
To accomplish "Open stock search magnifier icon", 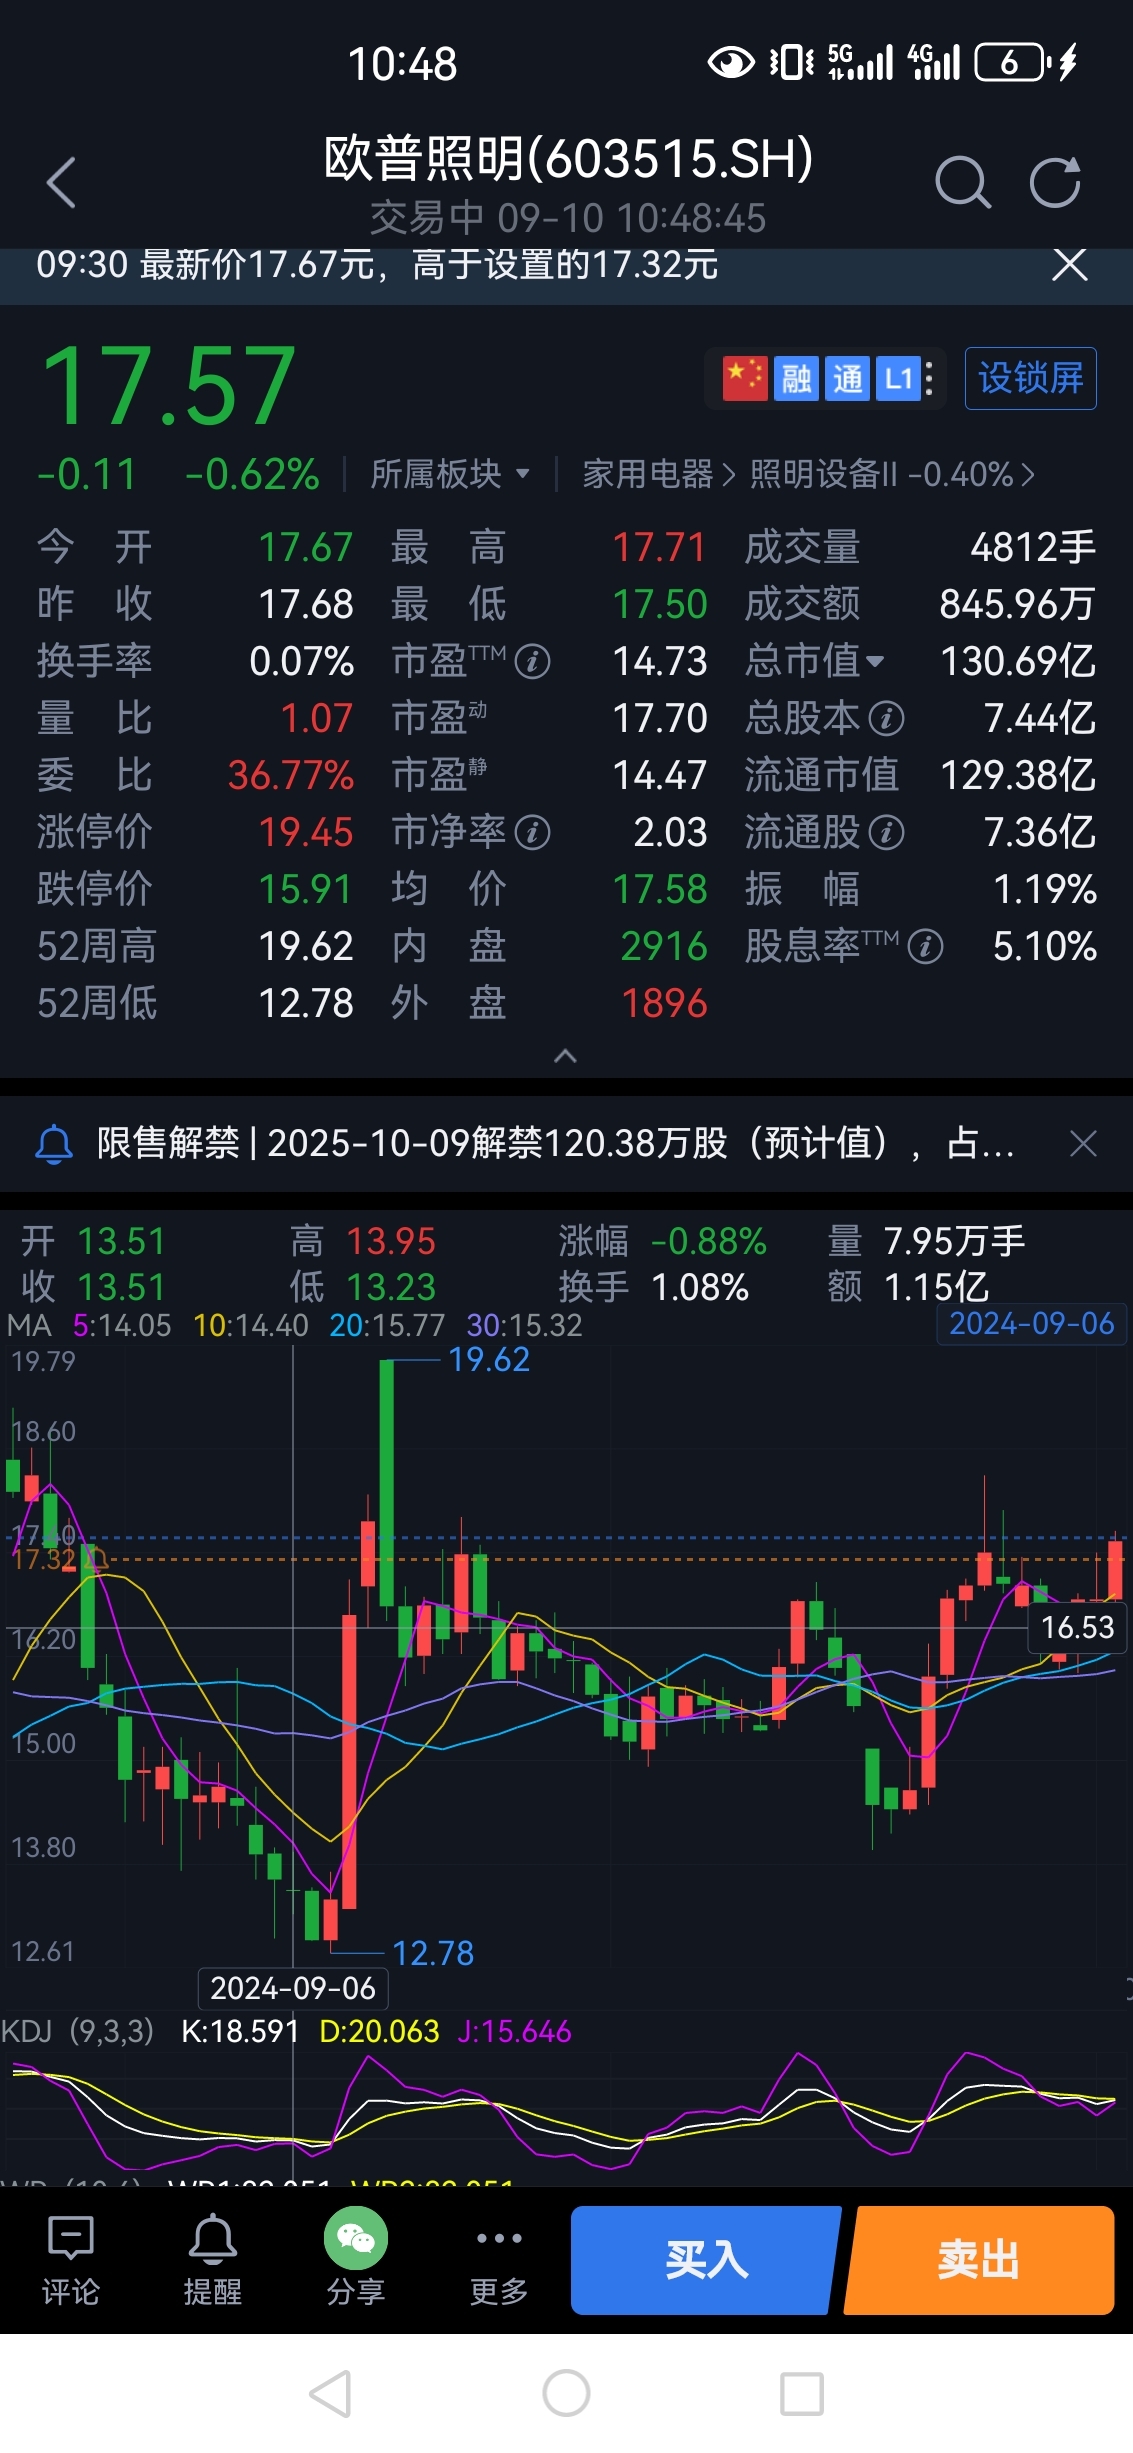I will [962, 182].
